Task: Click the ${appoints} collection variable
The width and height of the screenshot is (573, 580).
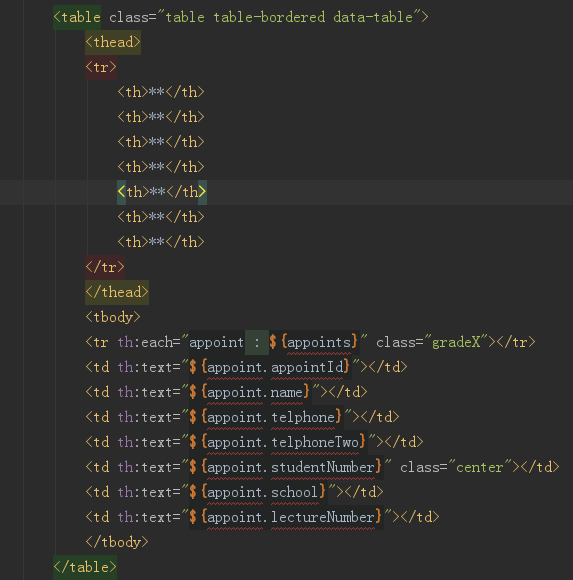Action: coord(314,342)
